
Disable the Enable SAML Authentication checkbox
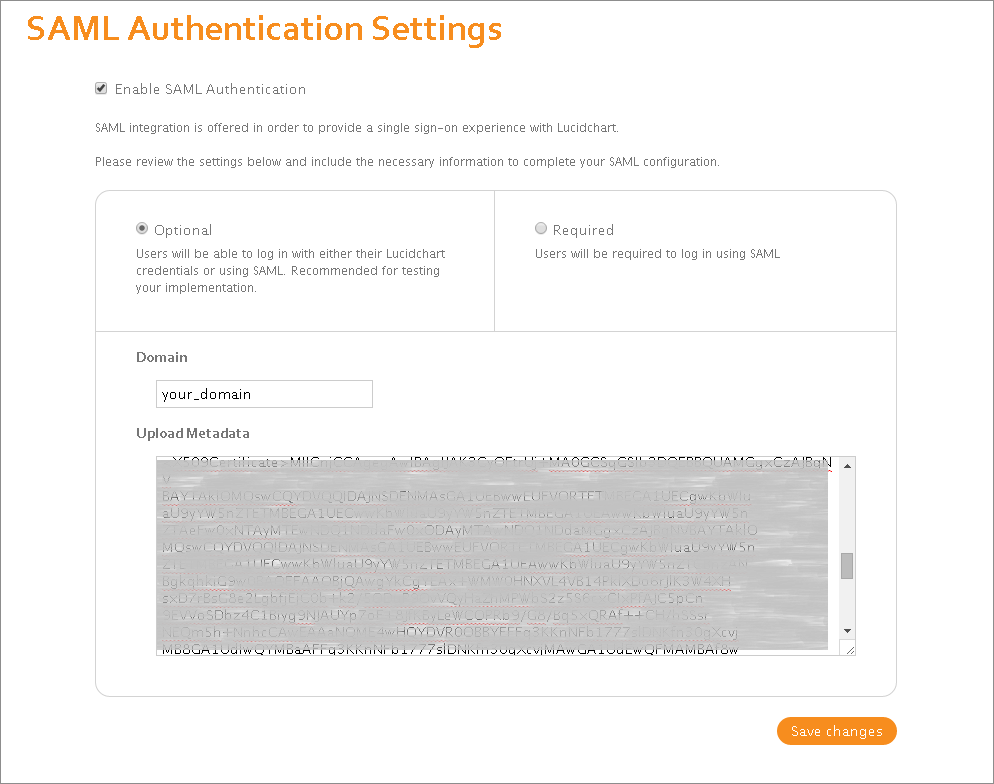pyautogui.click(x=101, y=88)
